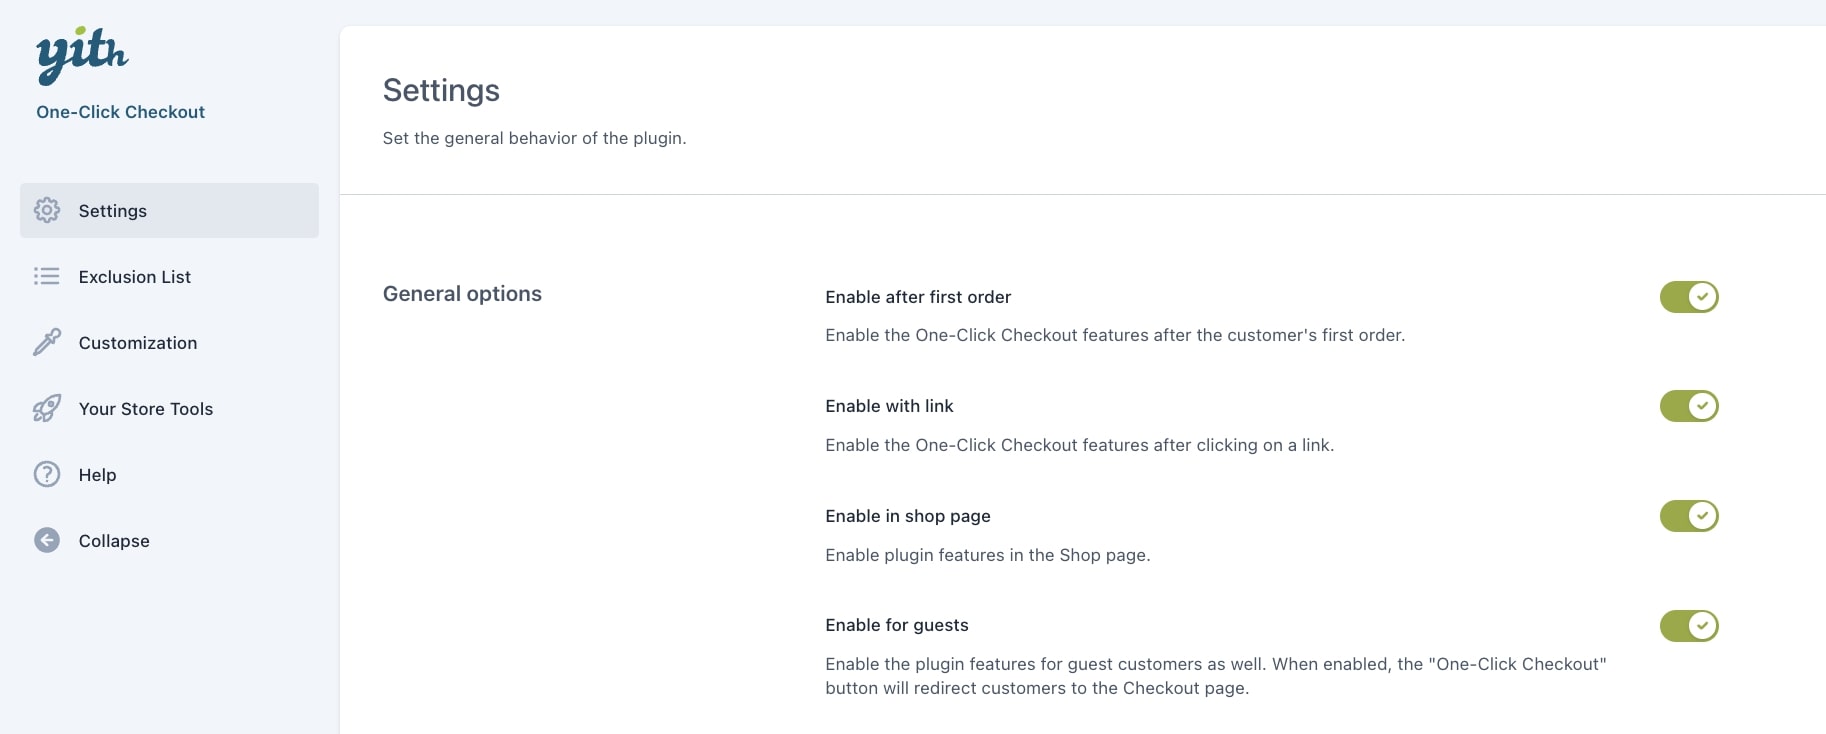Click the Settings gear icon
This screenshot has width=1826, height=734.
[x=47, y=210]
